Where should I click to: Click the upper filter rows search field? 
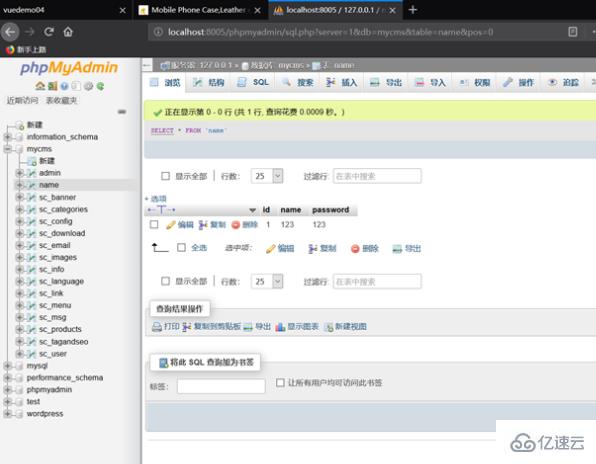pos(377,176)
